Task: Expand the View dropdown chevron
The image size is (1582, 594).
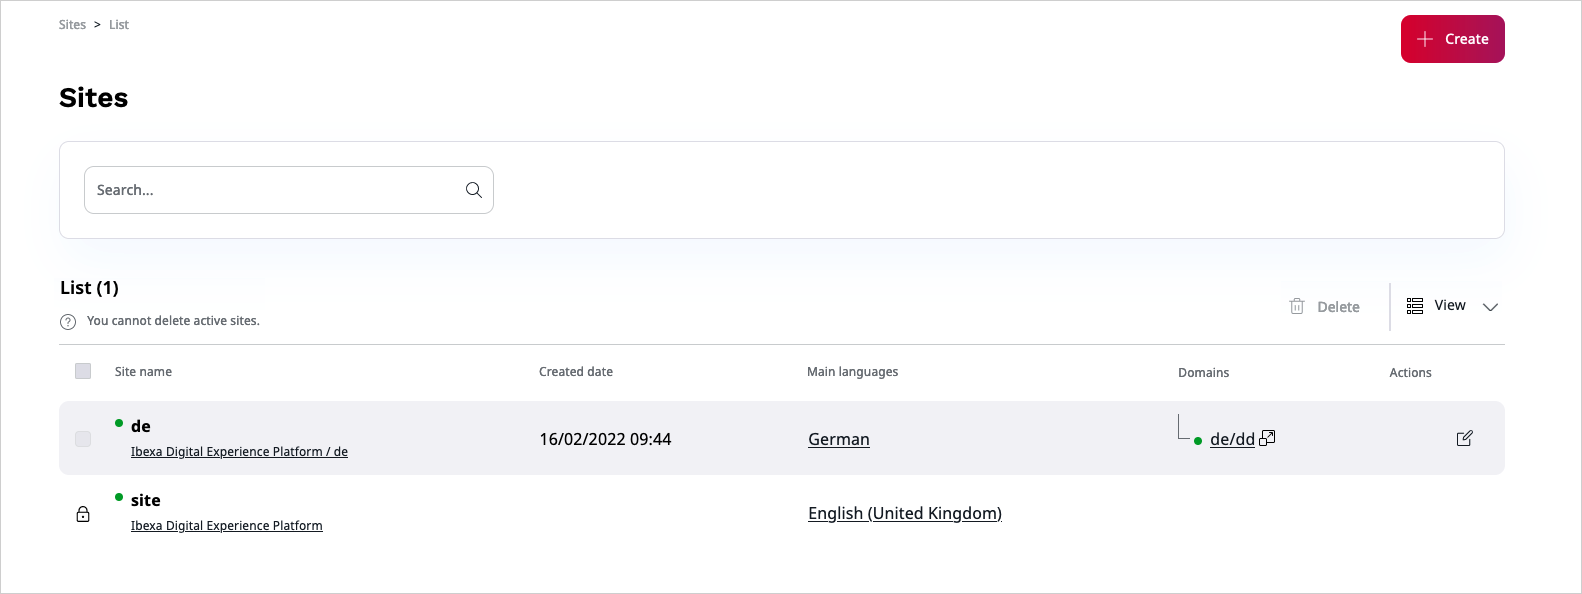Action: [x=1490, y=307]
